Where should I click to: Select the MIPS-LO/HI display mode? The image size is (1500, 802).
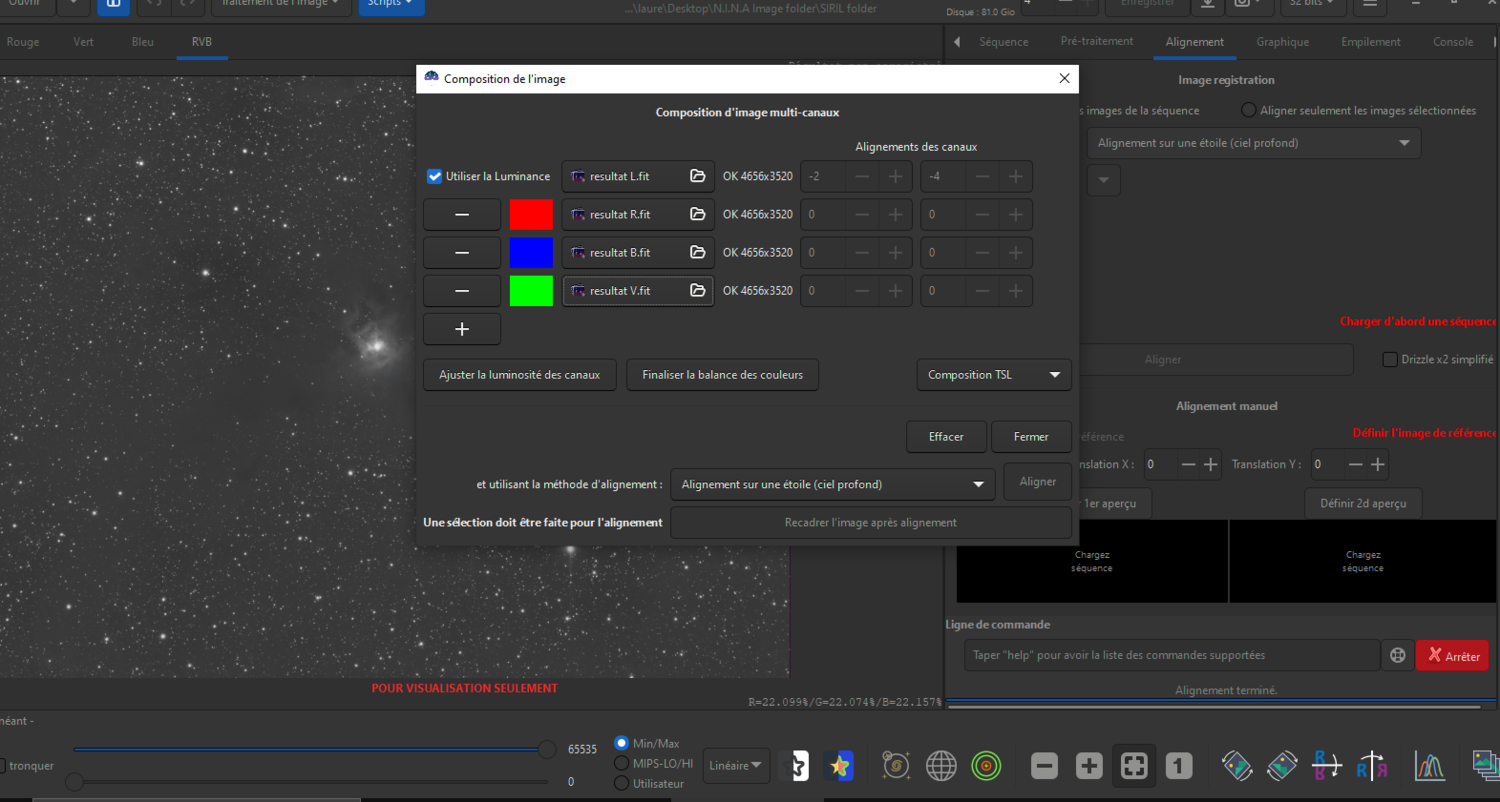[622, 763]
